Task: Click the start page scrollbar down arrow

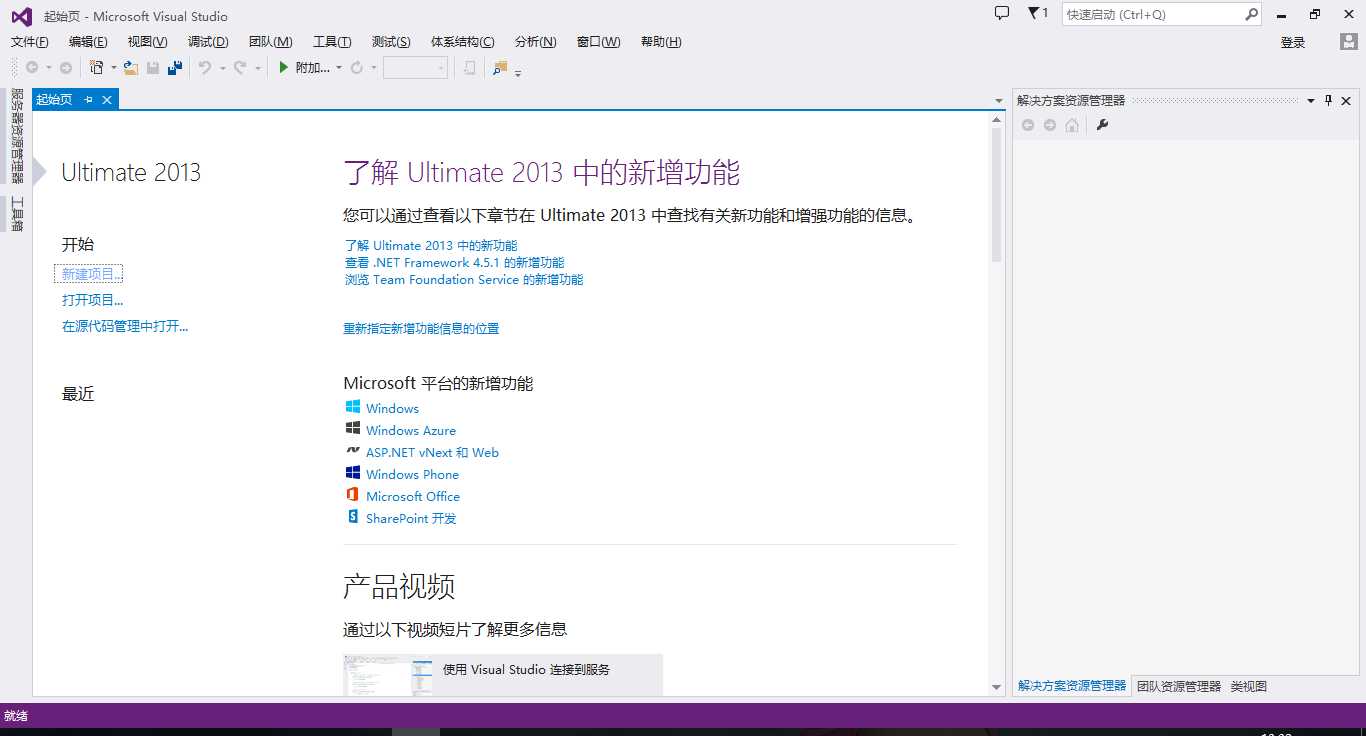Action: tap(996, 687)
